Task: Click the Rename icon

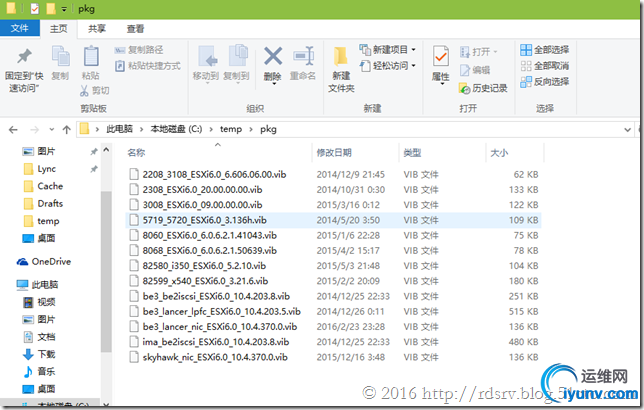Action: [x=304, y=56]
